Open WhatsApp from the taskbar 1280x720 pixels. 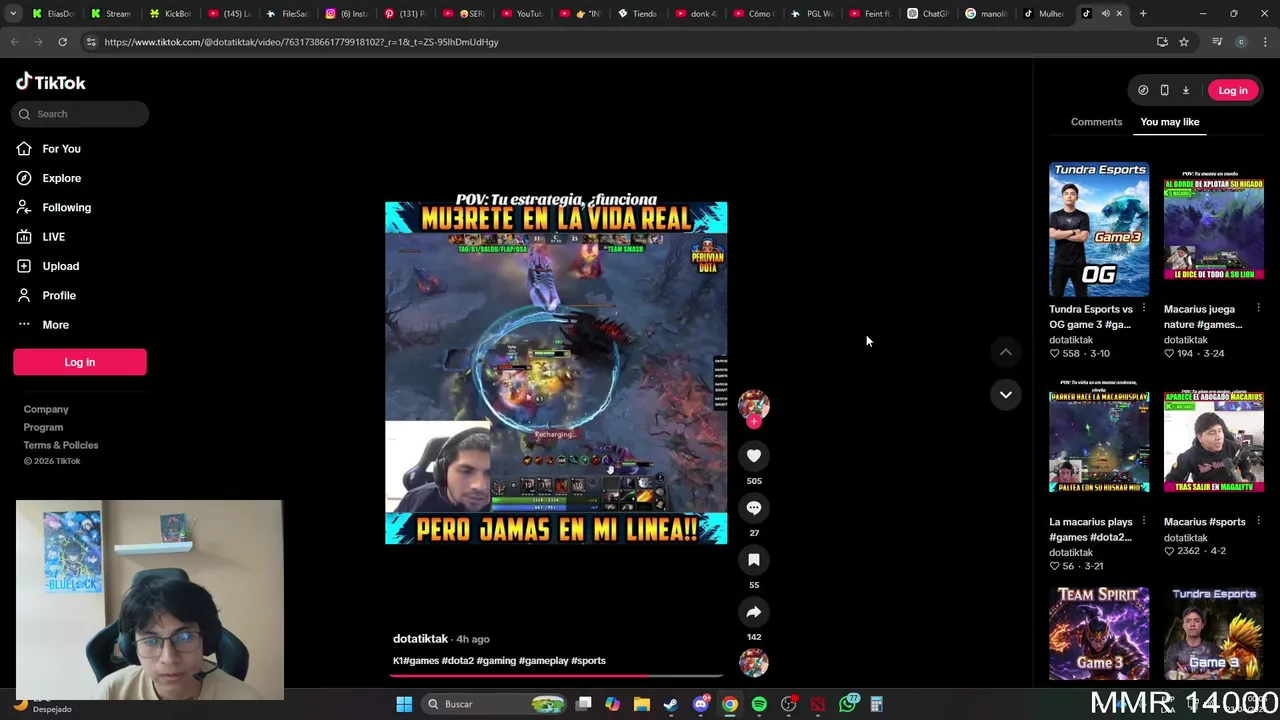(x=848, y=704)
